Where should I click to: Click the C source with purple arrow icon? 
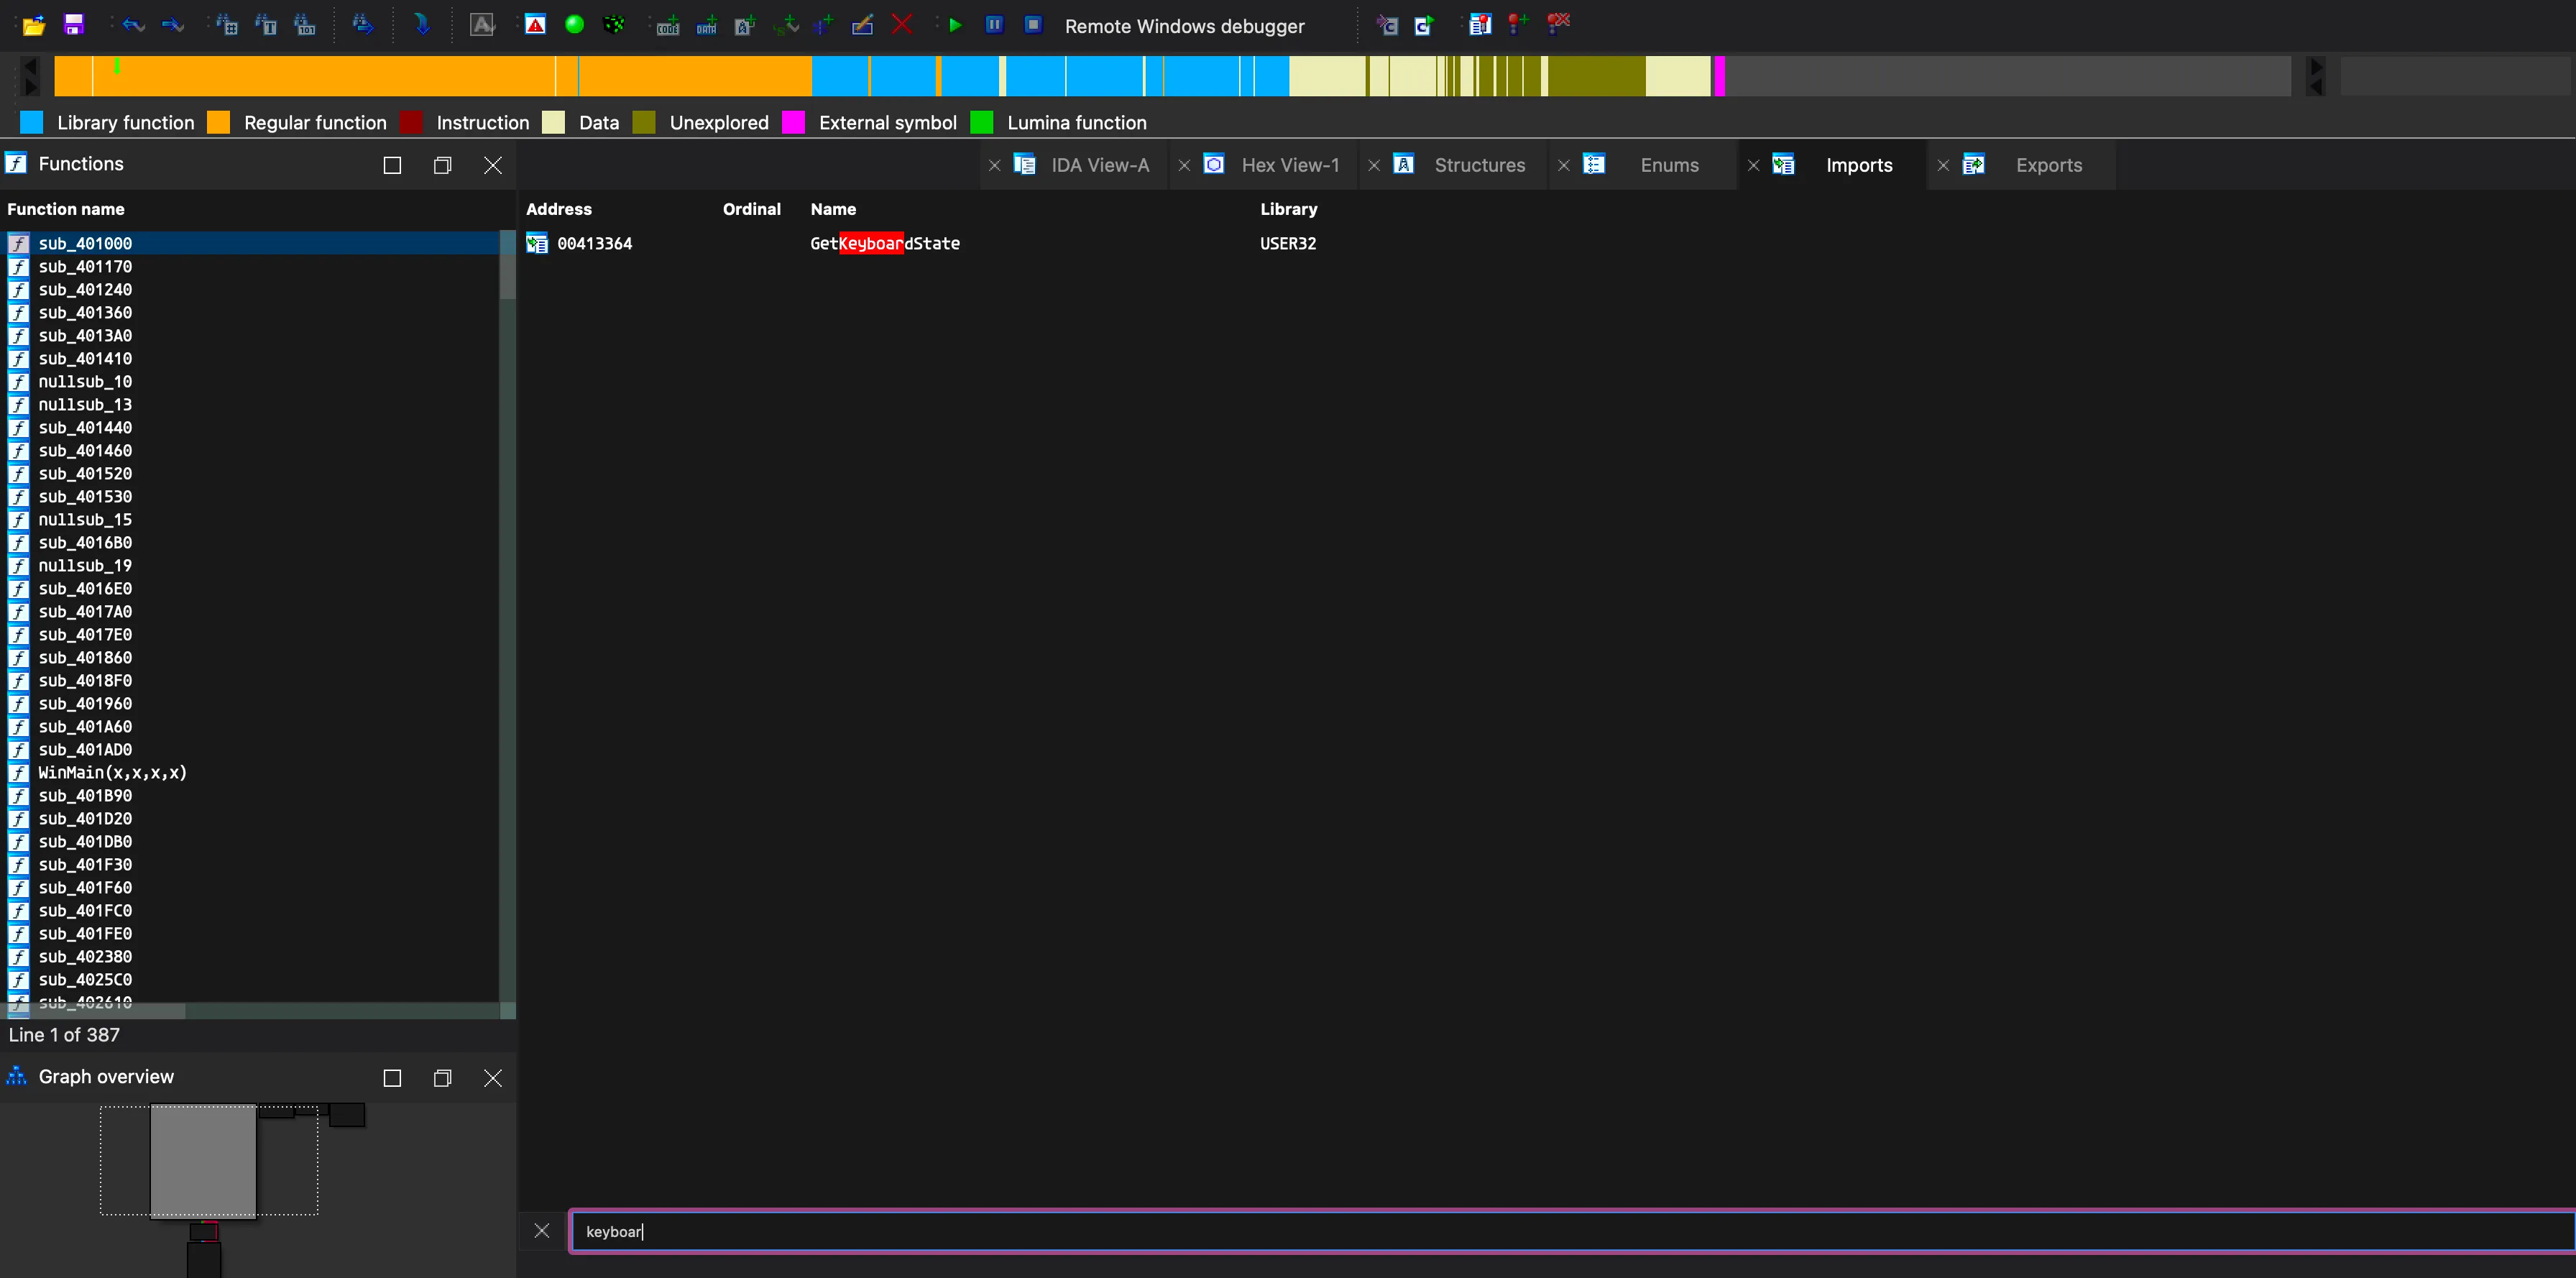point(1387,25)
